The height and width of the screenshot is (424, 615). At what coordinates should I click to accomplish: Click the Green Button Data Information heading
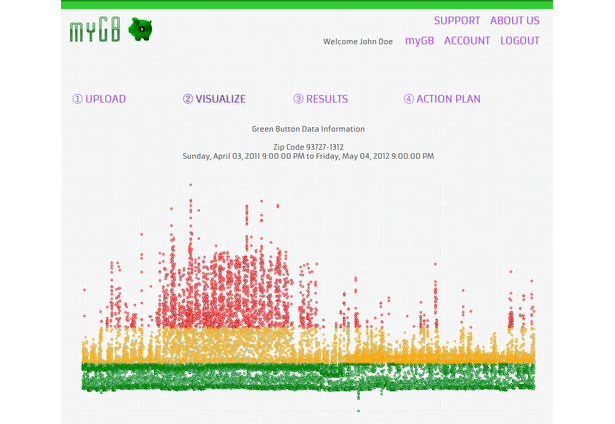point(308,129)
